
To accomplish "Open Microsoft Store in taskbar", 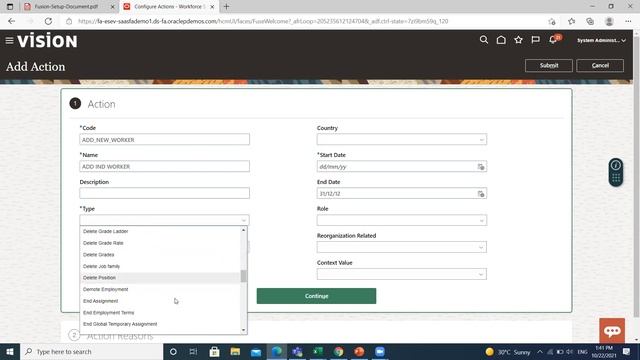I will [214, 351].
